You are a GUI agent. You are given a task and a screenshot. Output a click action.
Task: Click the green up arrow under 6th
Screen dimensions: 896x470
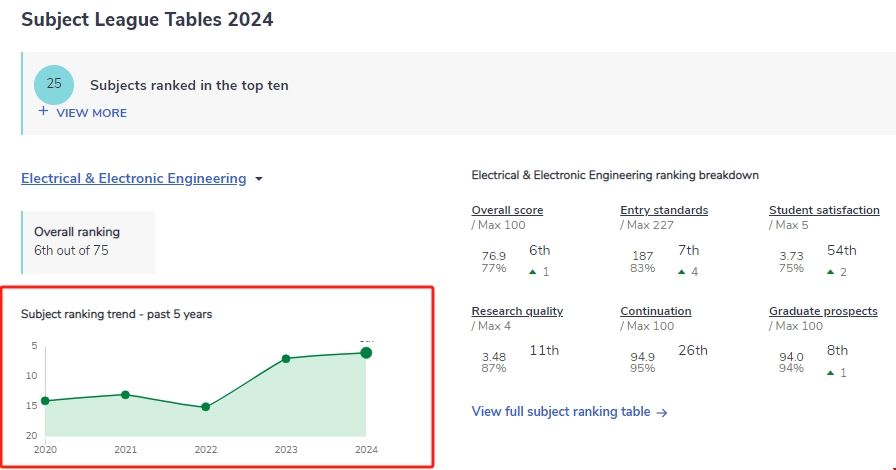pos(533,272)
